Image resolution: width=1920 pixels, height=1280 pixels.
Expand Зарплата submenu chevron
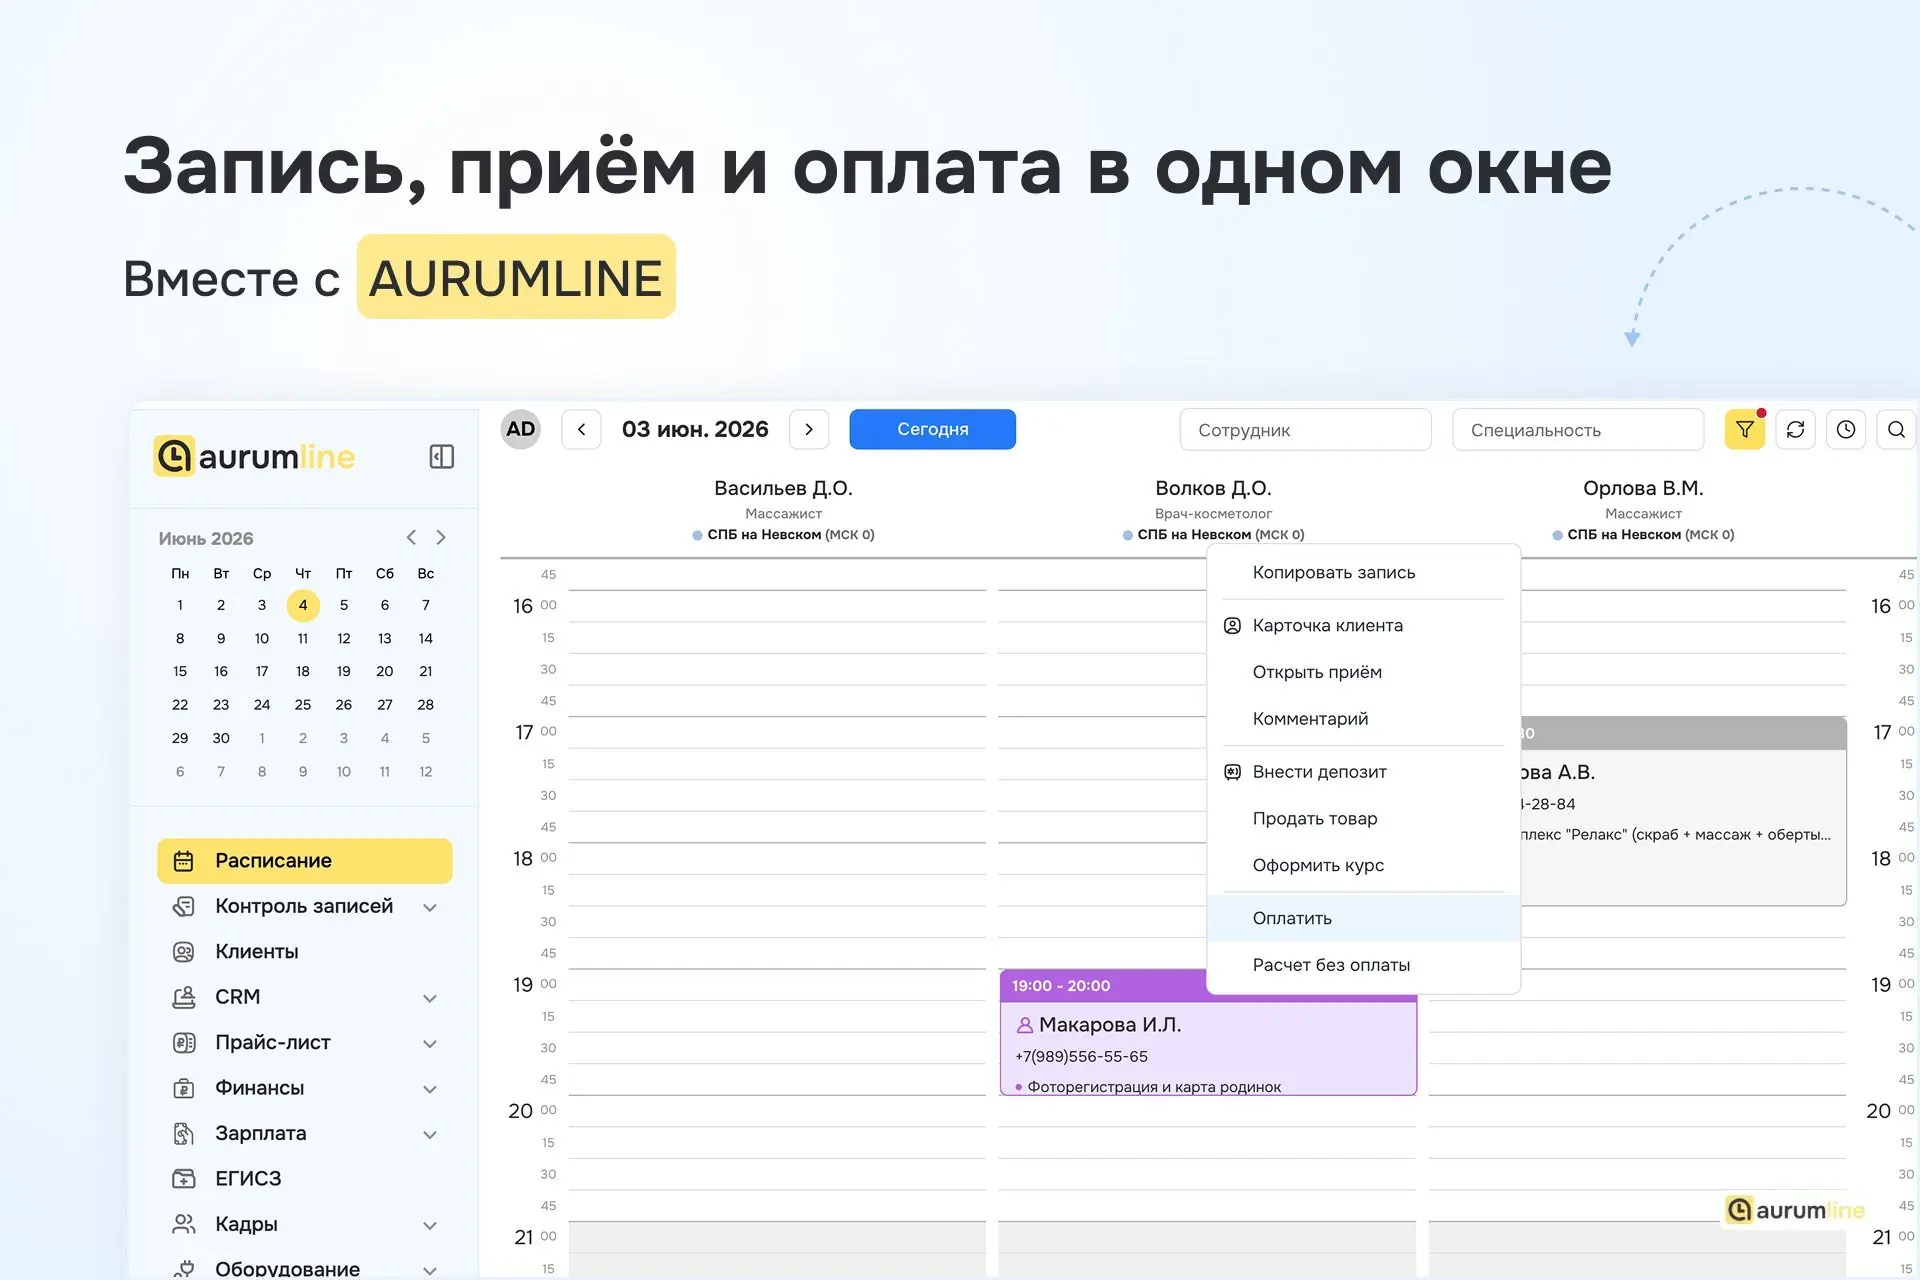[430, 1135]
